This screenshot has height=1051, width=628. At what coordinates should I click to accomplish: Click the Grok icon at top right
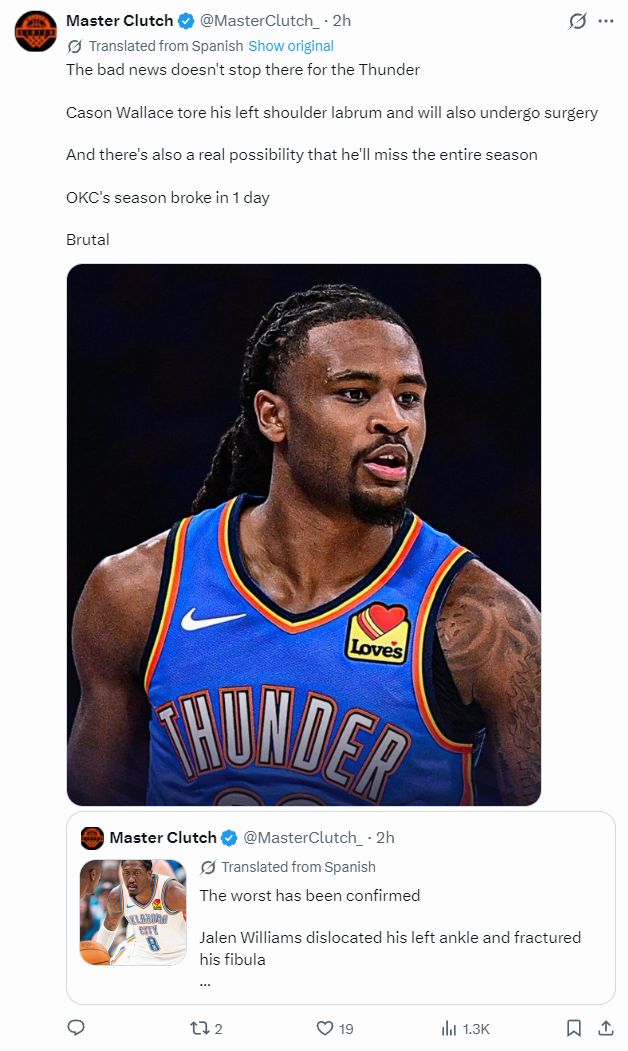[577, 21]
